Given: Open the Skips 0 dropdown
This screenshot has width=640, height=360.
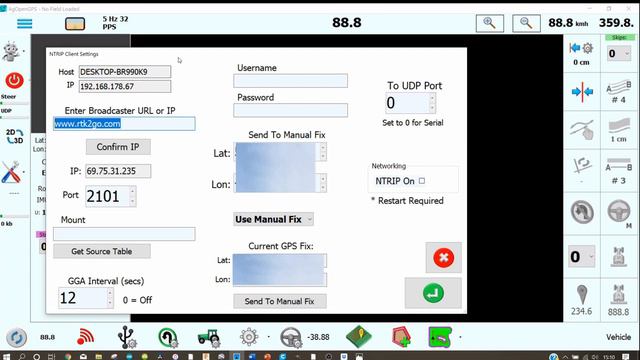Looking at the screenshot, I should pyautogui.click(x=619, y=53).
